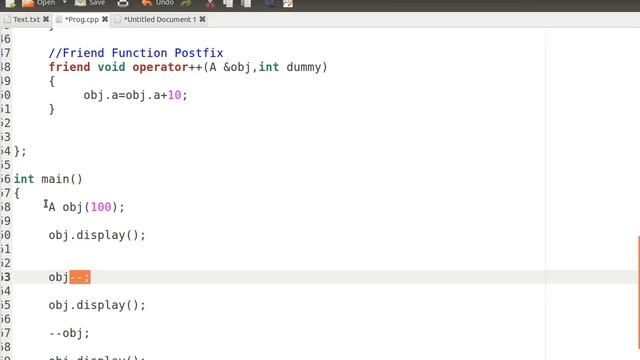This screenshot has width=640, height=360.
Task: Click the closing }; of the class
Action: coord(20,151)
